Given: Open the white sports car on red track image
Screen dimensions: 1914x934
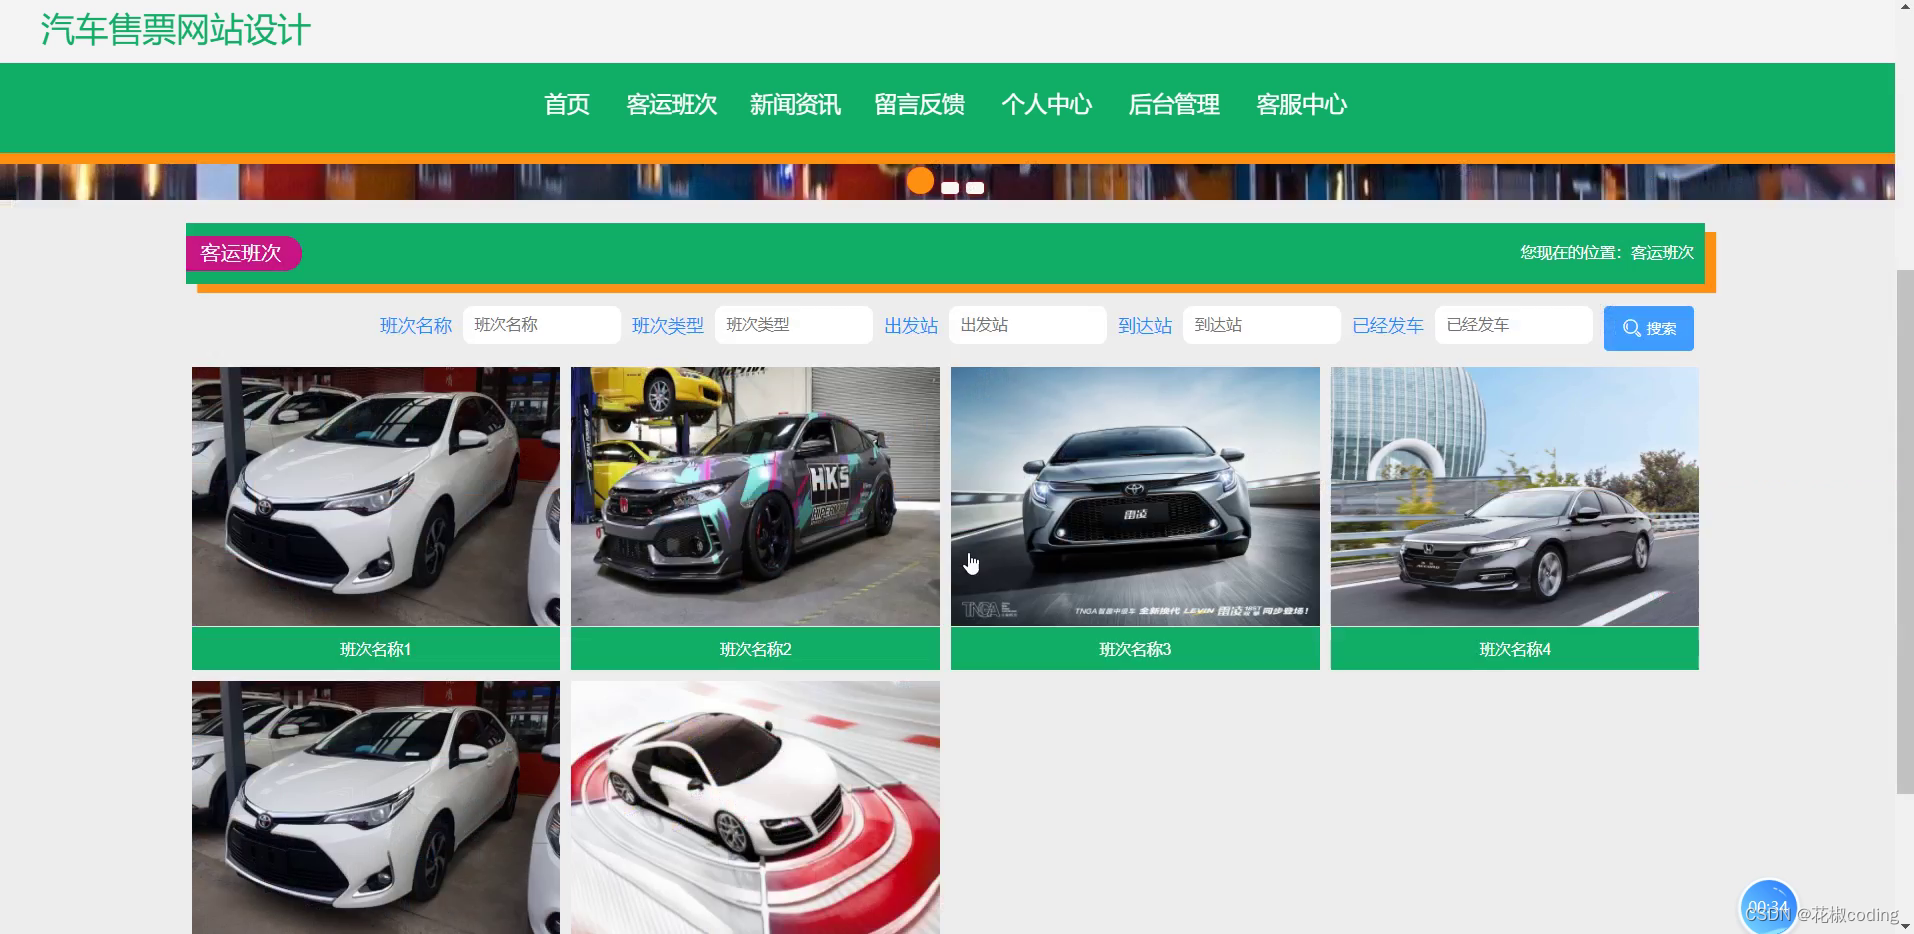Looking at the screenshot, I should [x=755, y=808].
